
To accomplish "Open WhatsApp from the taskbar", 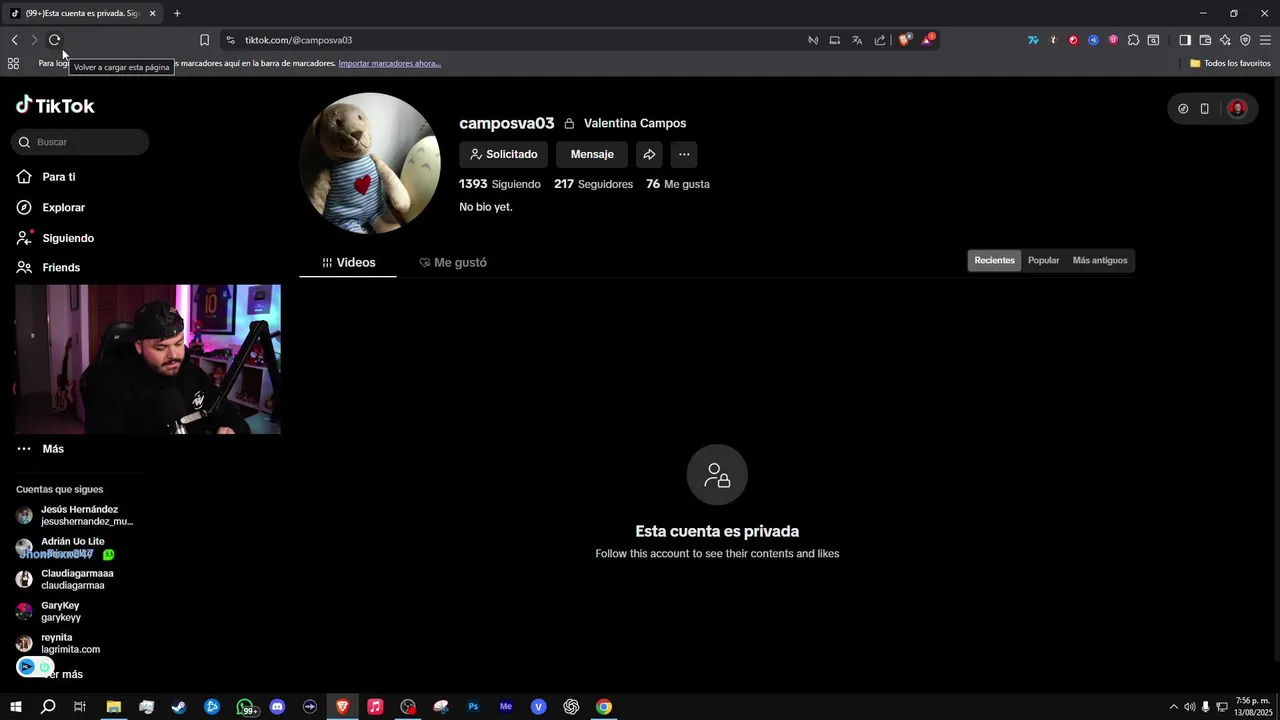I will 245,707.
